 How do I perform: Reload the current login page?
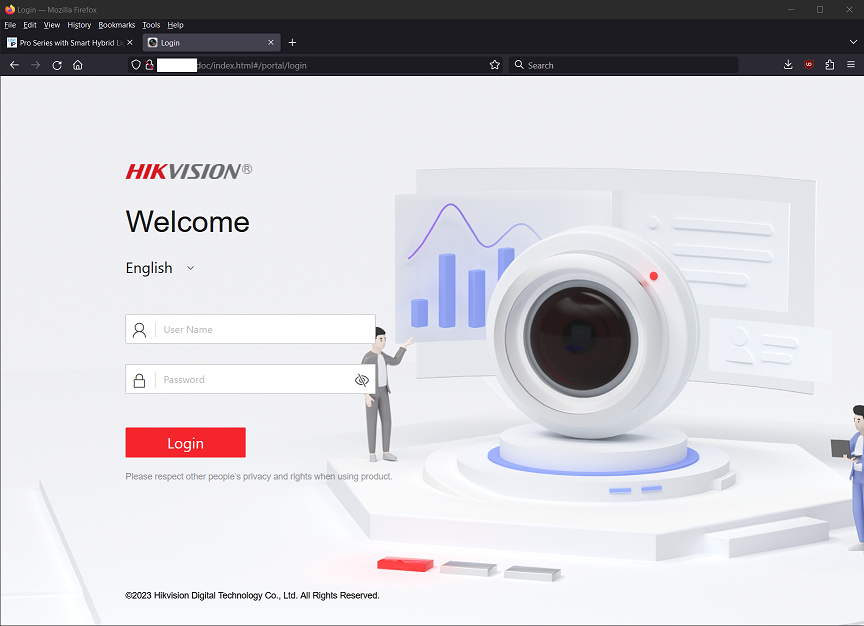coord(57,65)
